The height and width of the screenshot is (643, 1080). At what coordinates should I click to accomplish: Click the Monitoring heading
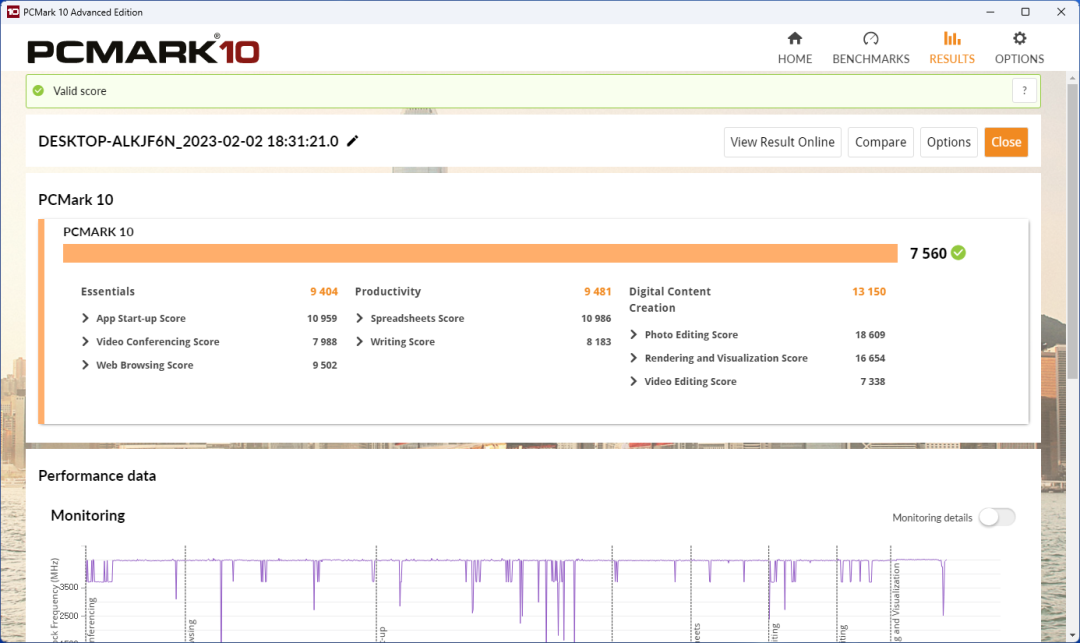pos(88,516)
